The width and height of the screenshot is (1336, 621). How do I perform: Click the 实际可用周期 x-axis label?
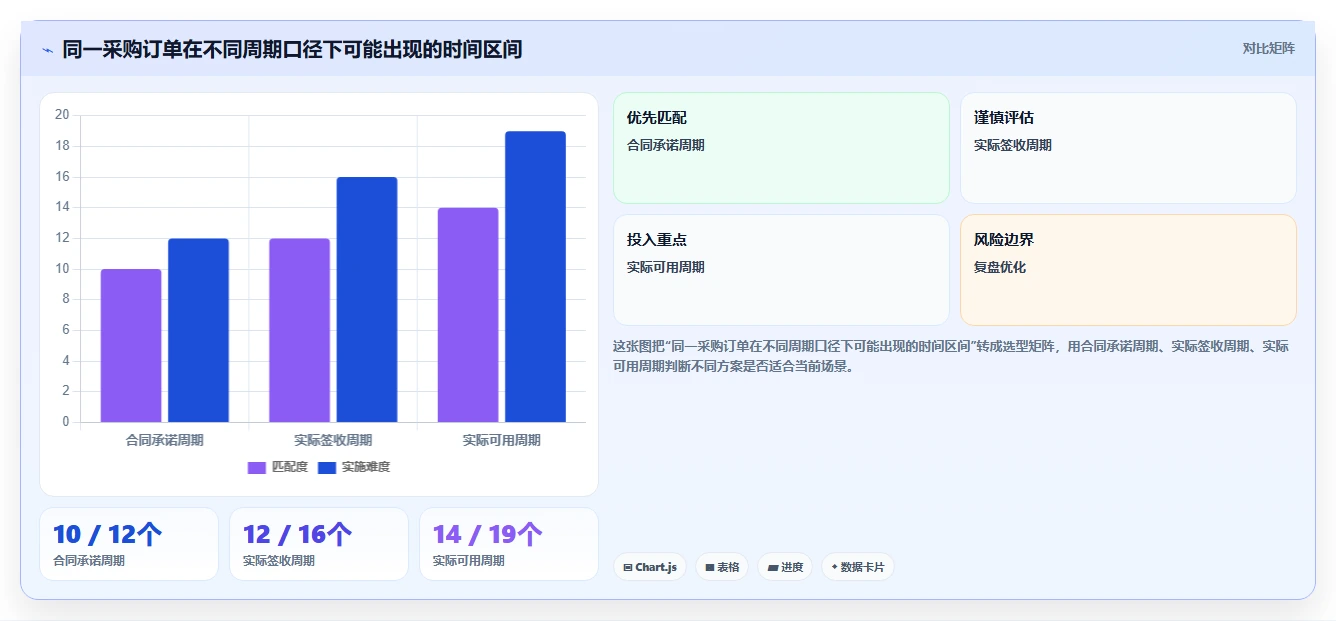pyautogui.click(x=502, y=440)
